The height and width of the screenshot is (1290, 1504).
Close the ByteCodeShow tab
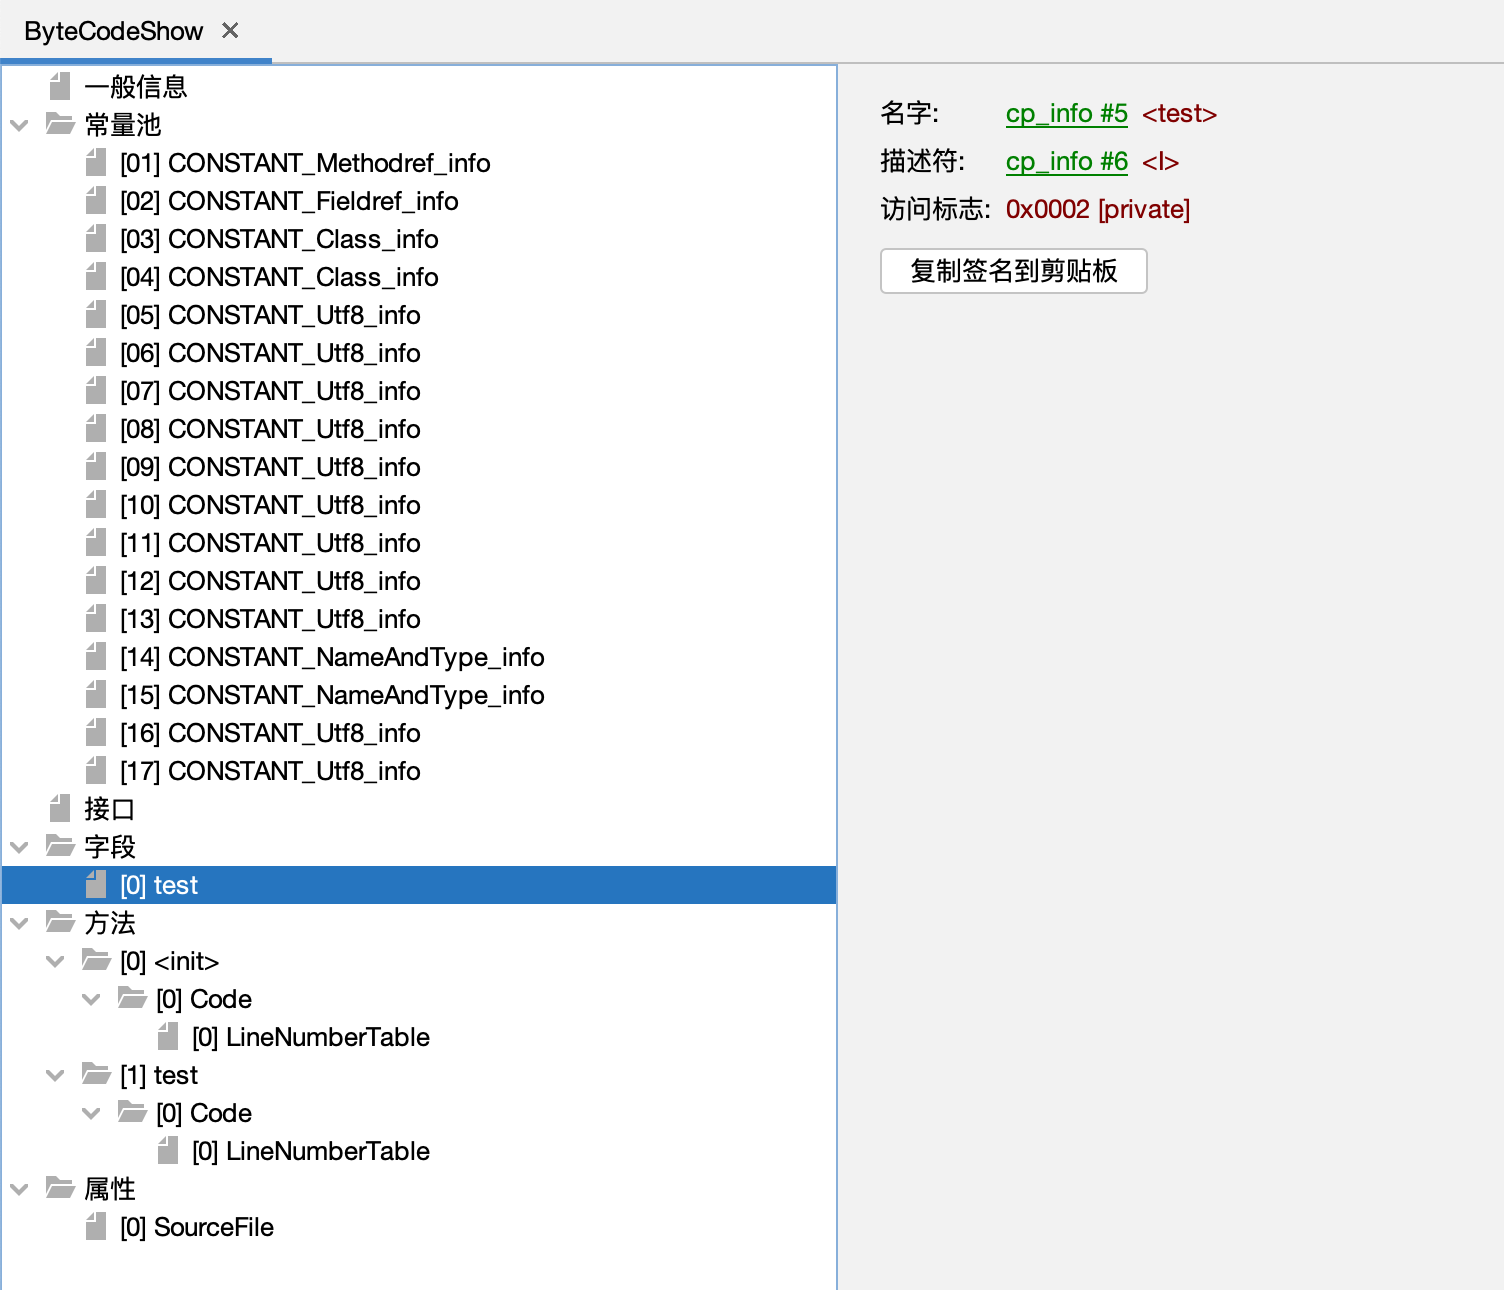point(230,31)
